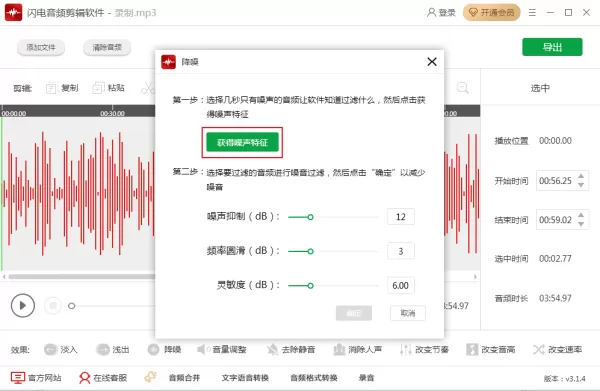Click 改变节奏 tempo effect

point(424,349)
